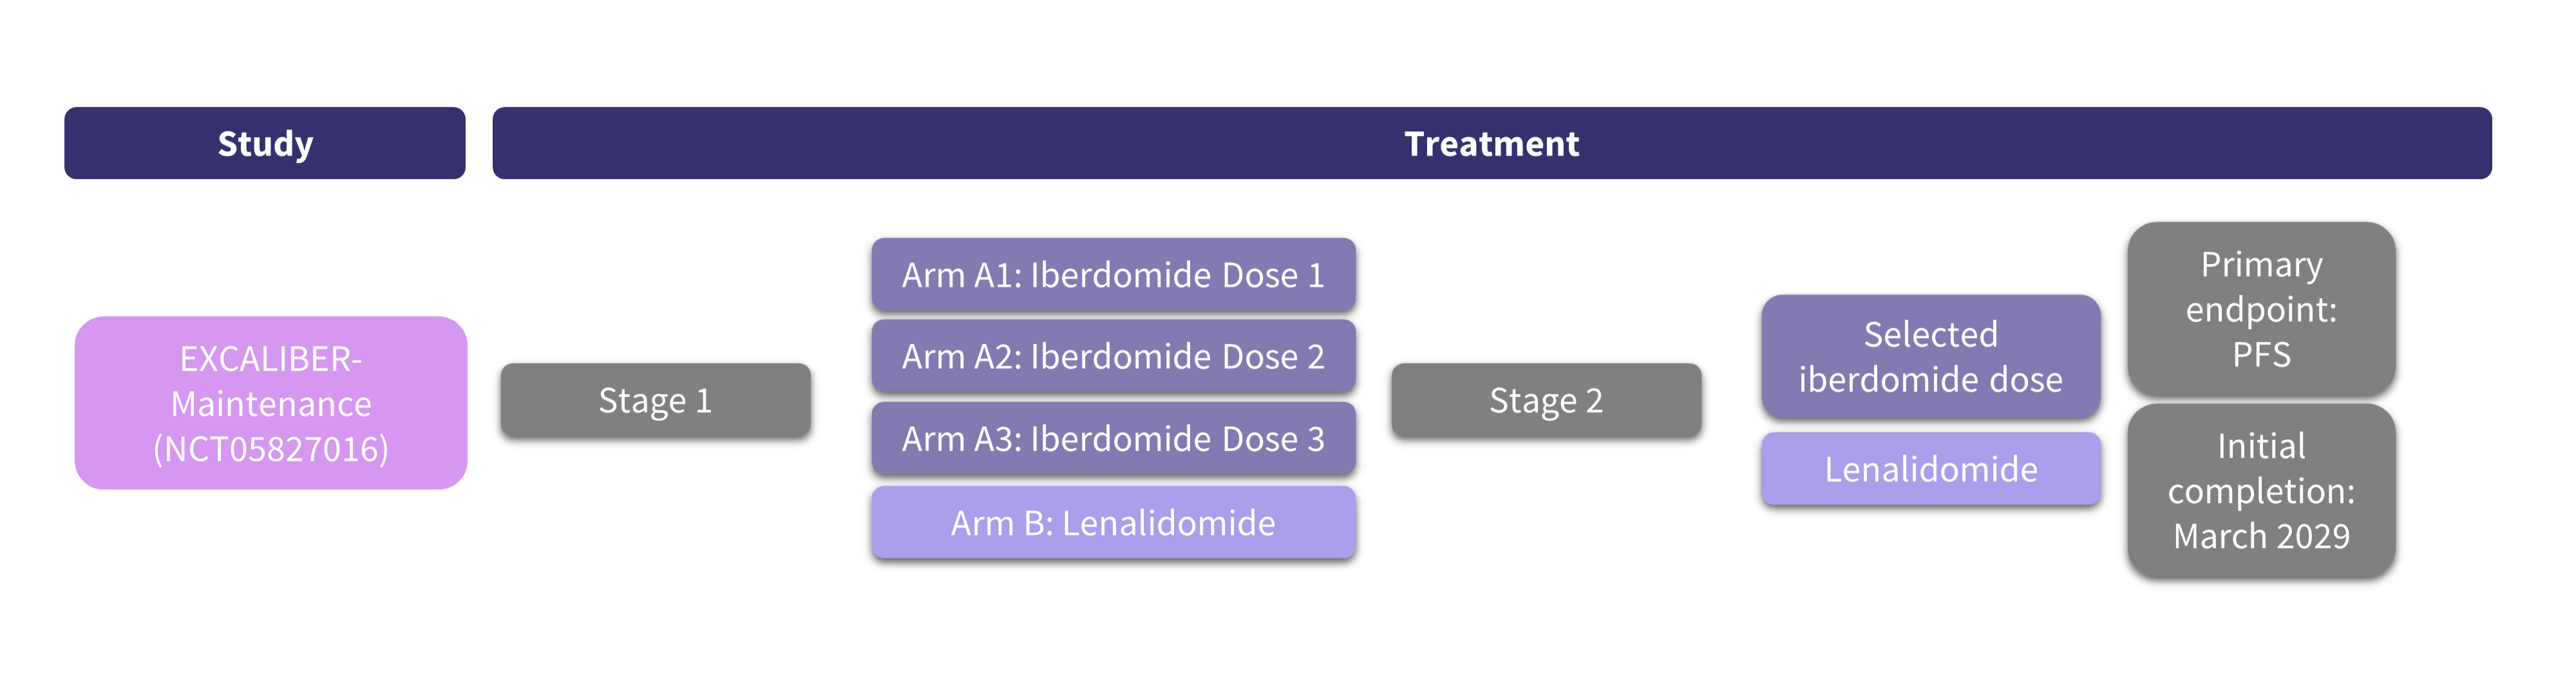Click Arm A1: Iberdomide Dose 1
This screenshot has height=693, width=2576.
coord(1113,274)
